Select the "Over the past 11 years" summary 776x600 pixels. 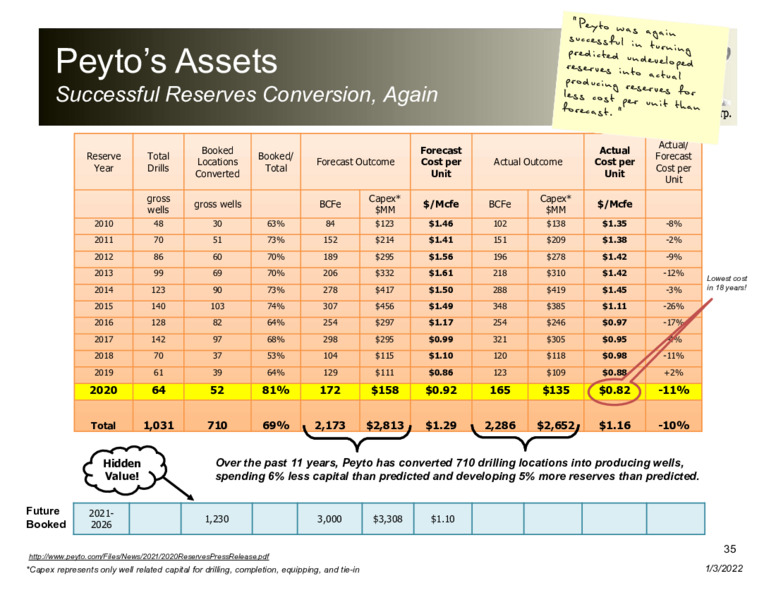pos(457,469)
